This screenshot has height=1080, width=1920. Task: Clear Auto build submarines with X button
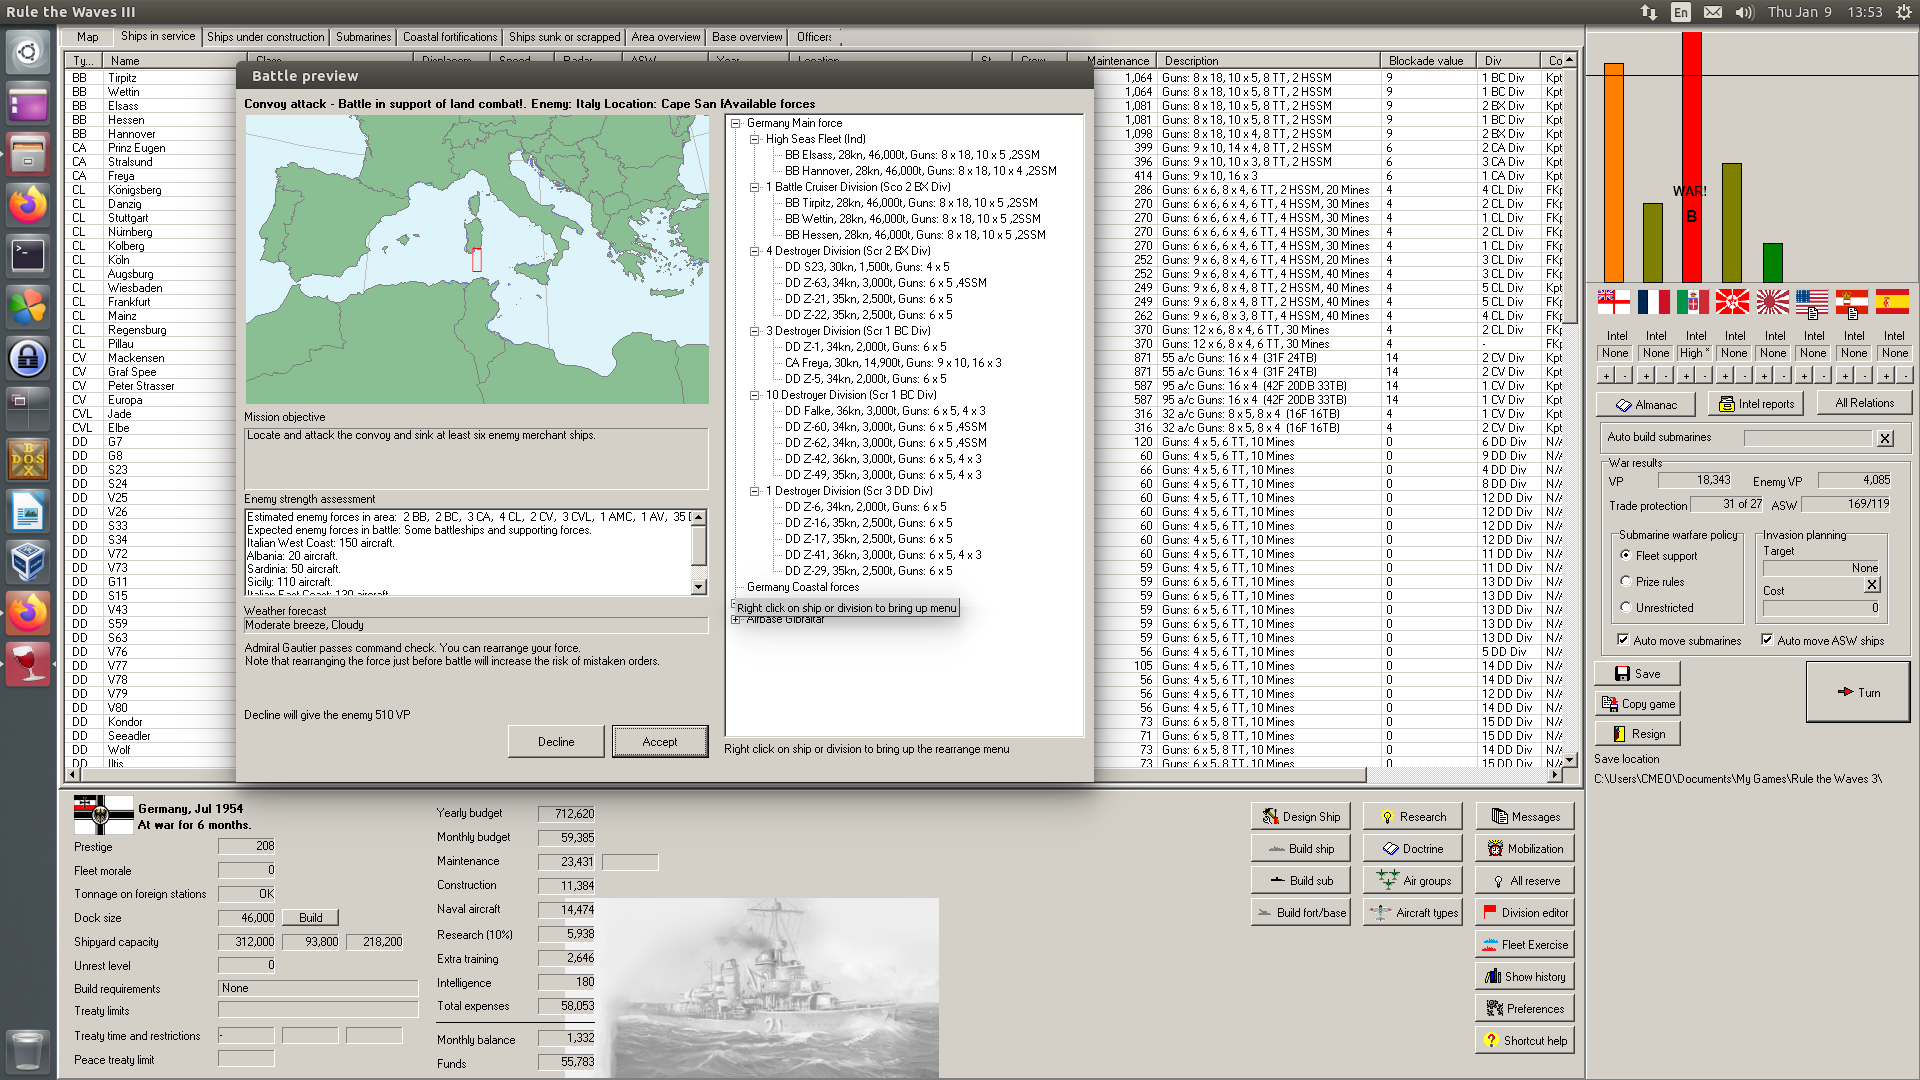click(1885, 438)
